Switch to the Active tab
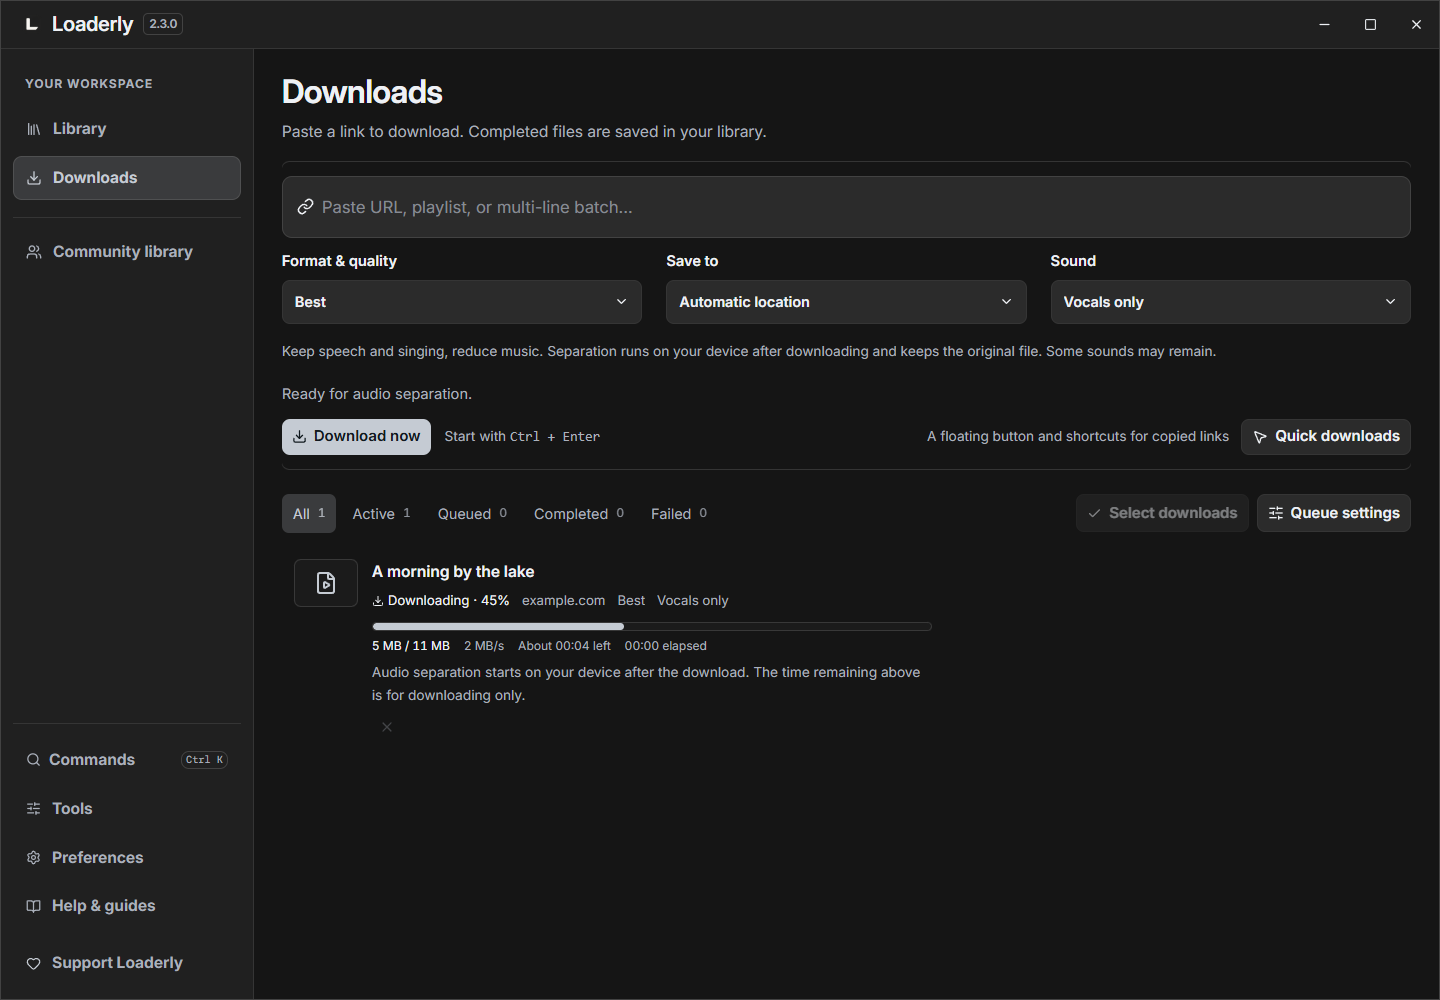 381,514
